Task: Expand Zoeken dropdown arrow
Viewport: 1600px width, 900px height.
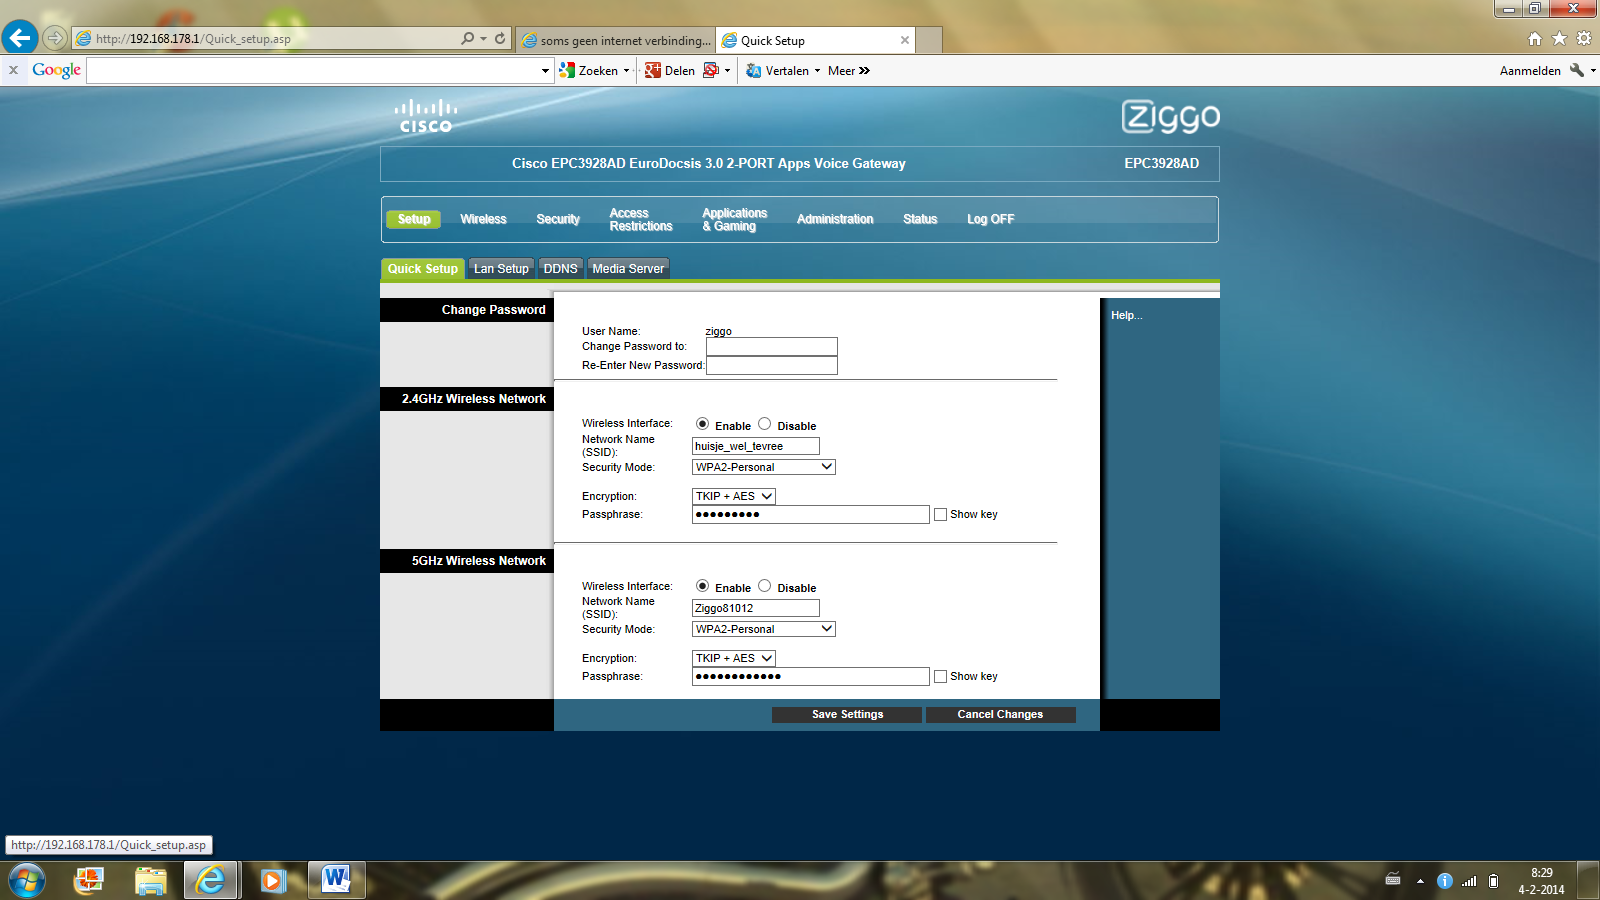Action: 626,70
